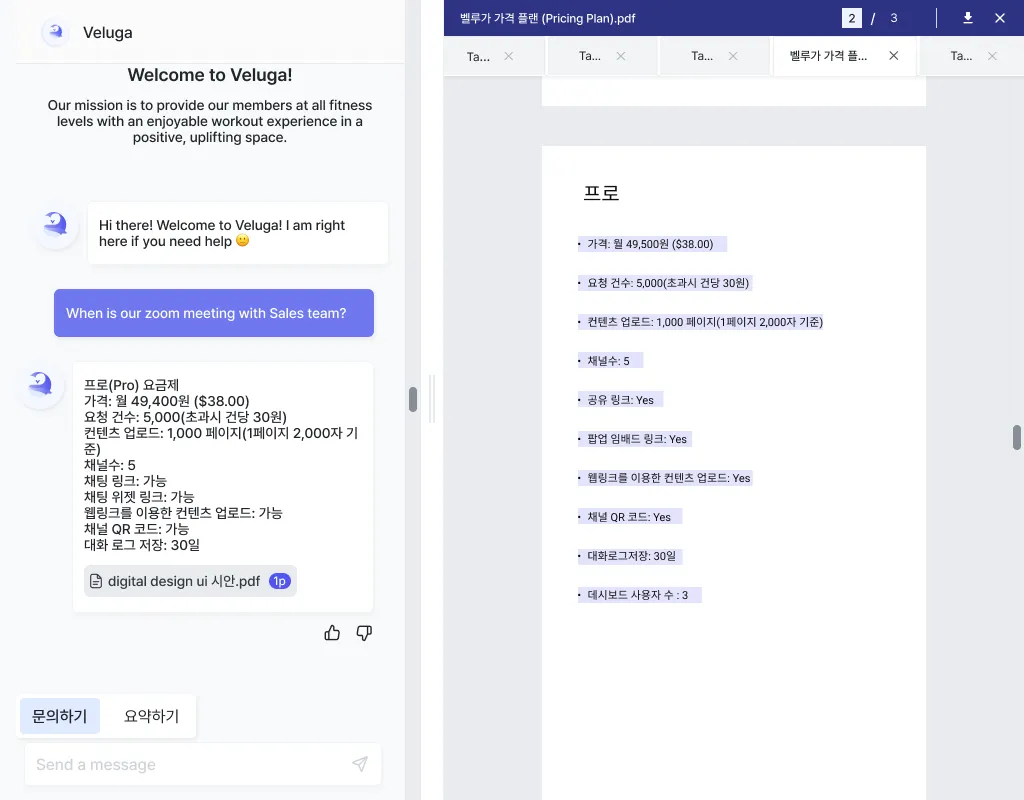Screen dimensions: 1024x800
Task: Click the Veluga logo in the header
Action: pos(55,32)
